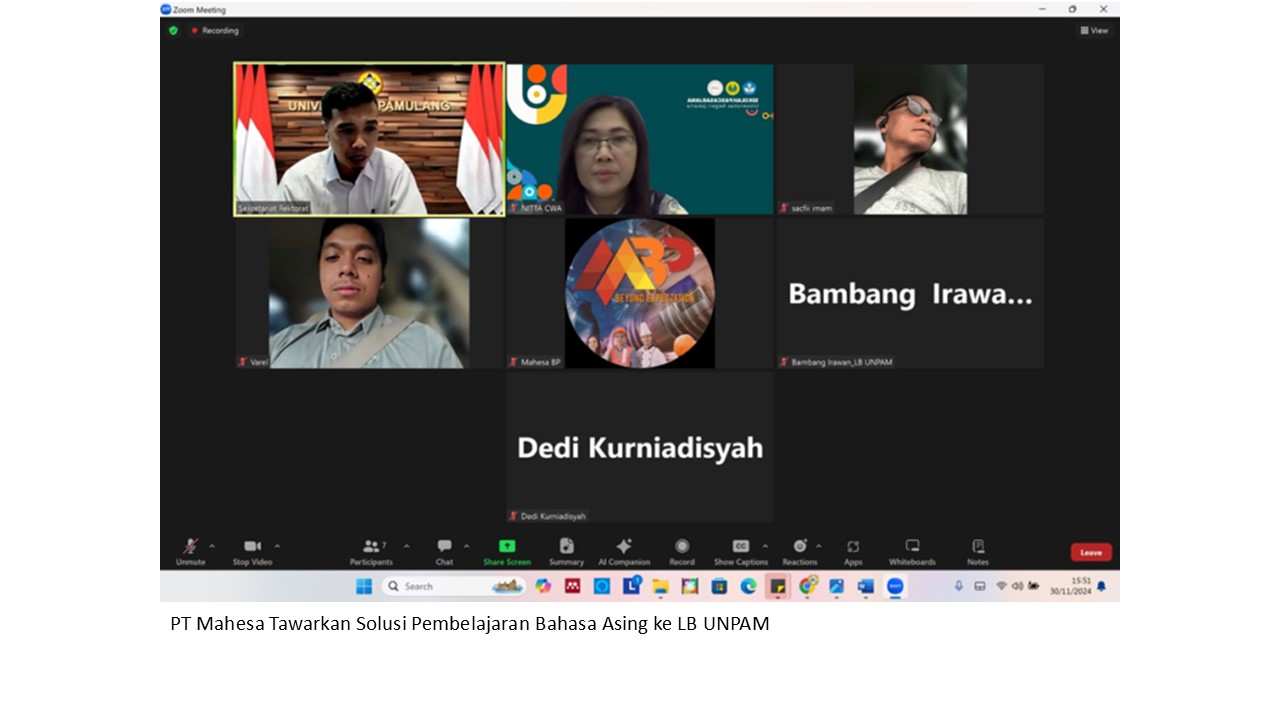Expand the Participants options arrow
This screenshot has width=1280, height=720.
pyautogui.click(x=406, y=546)
